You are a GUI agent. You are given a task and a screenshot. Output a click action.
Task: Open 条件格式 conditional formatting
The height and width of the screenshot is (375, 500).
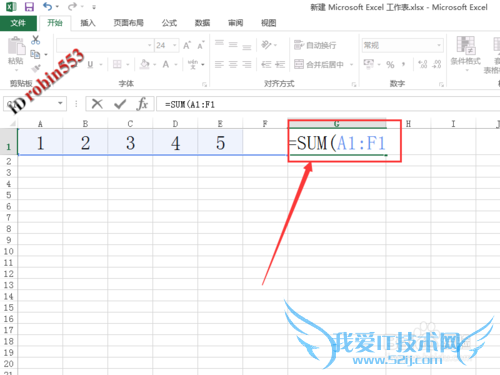coord(466,53)
